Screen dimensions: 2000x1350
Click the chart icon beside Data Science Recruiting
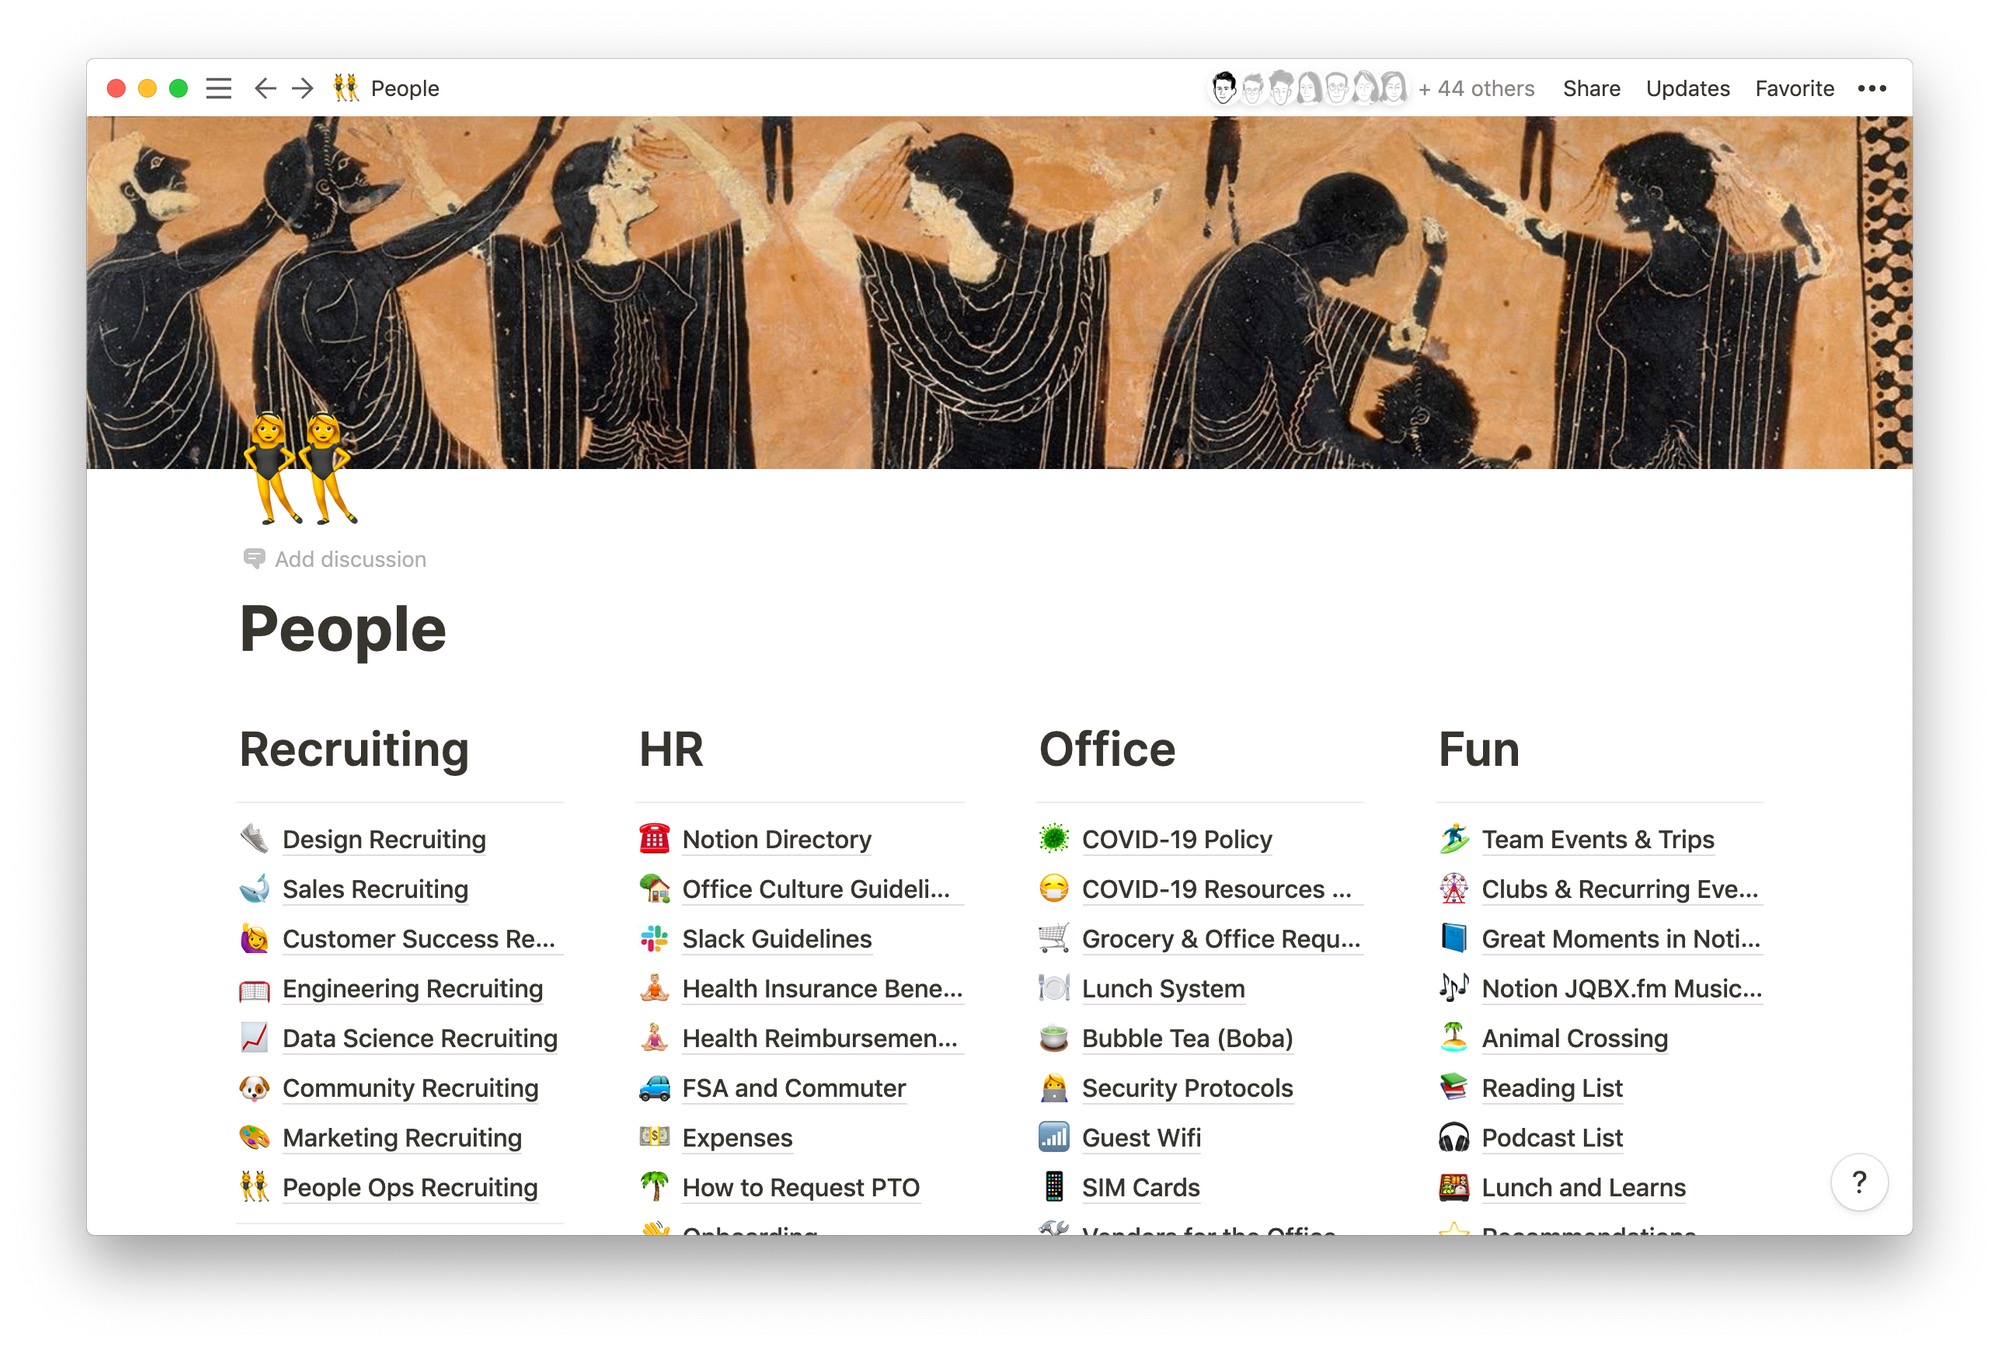point(254,1037)
